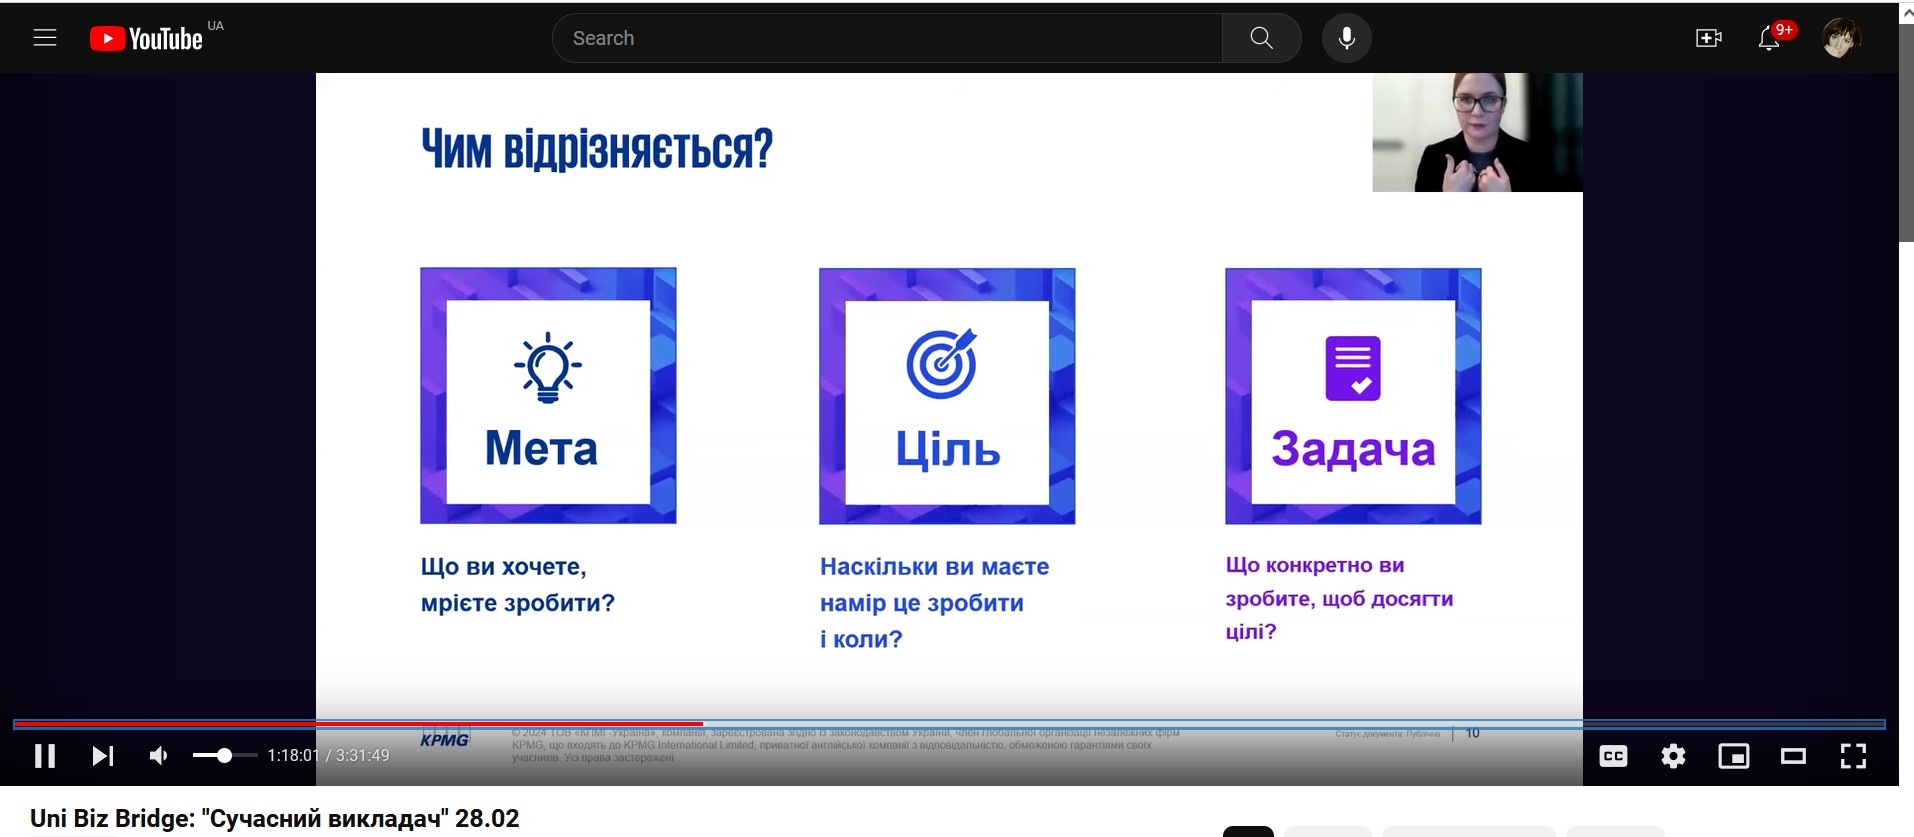
Task: Skip to the next video
Action: (x=102, y=756)
